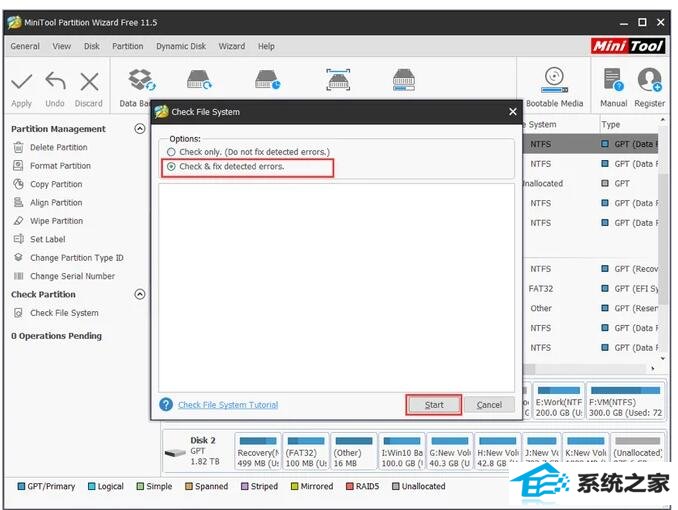Viewport: 678px width, 510px height.
Task: Click the Wipe Partition icon in sidebar
Action: pyautogui.click(x=18, y=221)
